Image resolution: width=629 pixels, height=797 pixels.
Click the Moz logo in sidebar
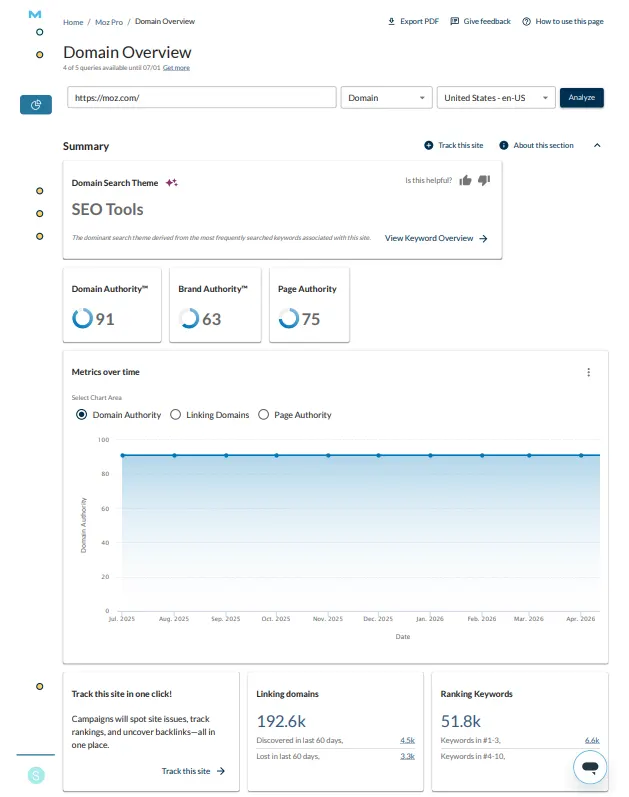pos(35,14)
